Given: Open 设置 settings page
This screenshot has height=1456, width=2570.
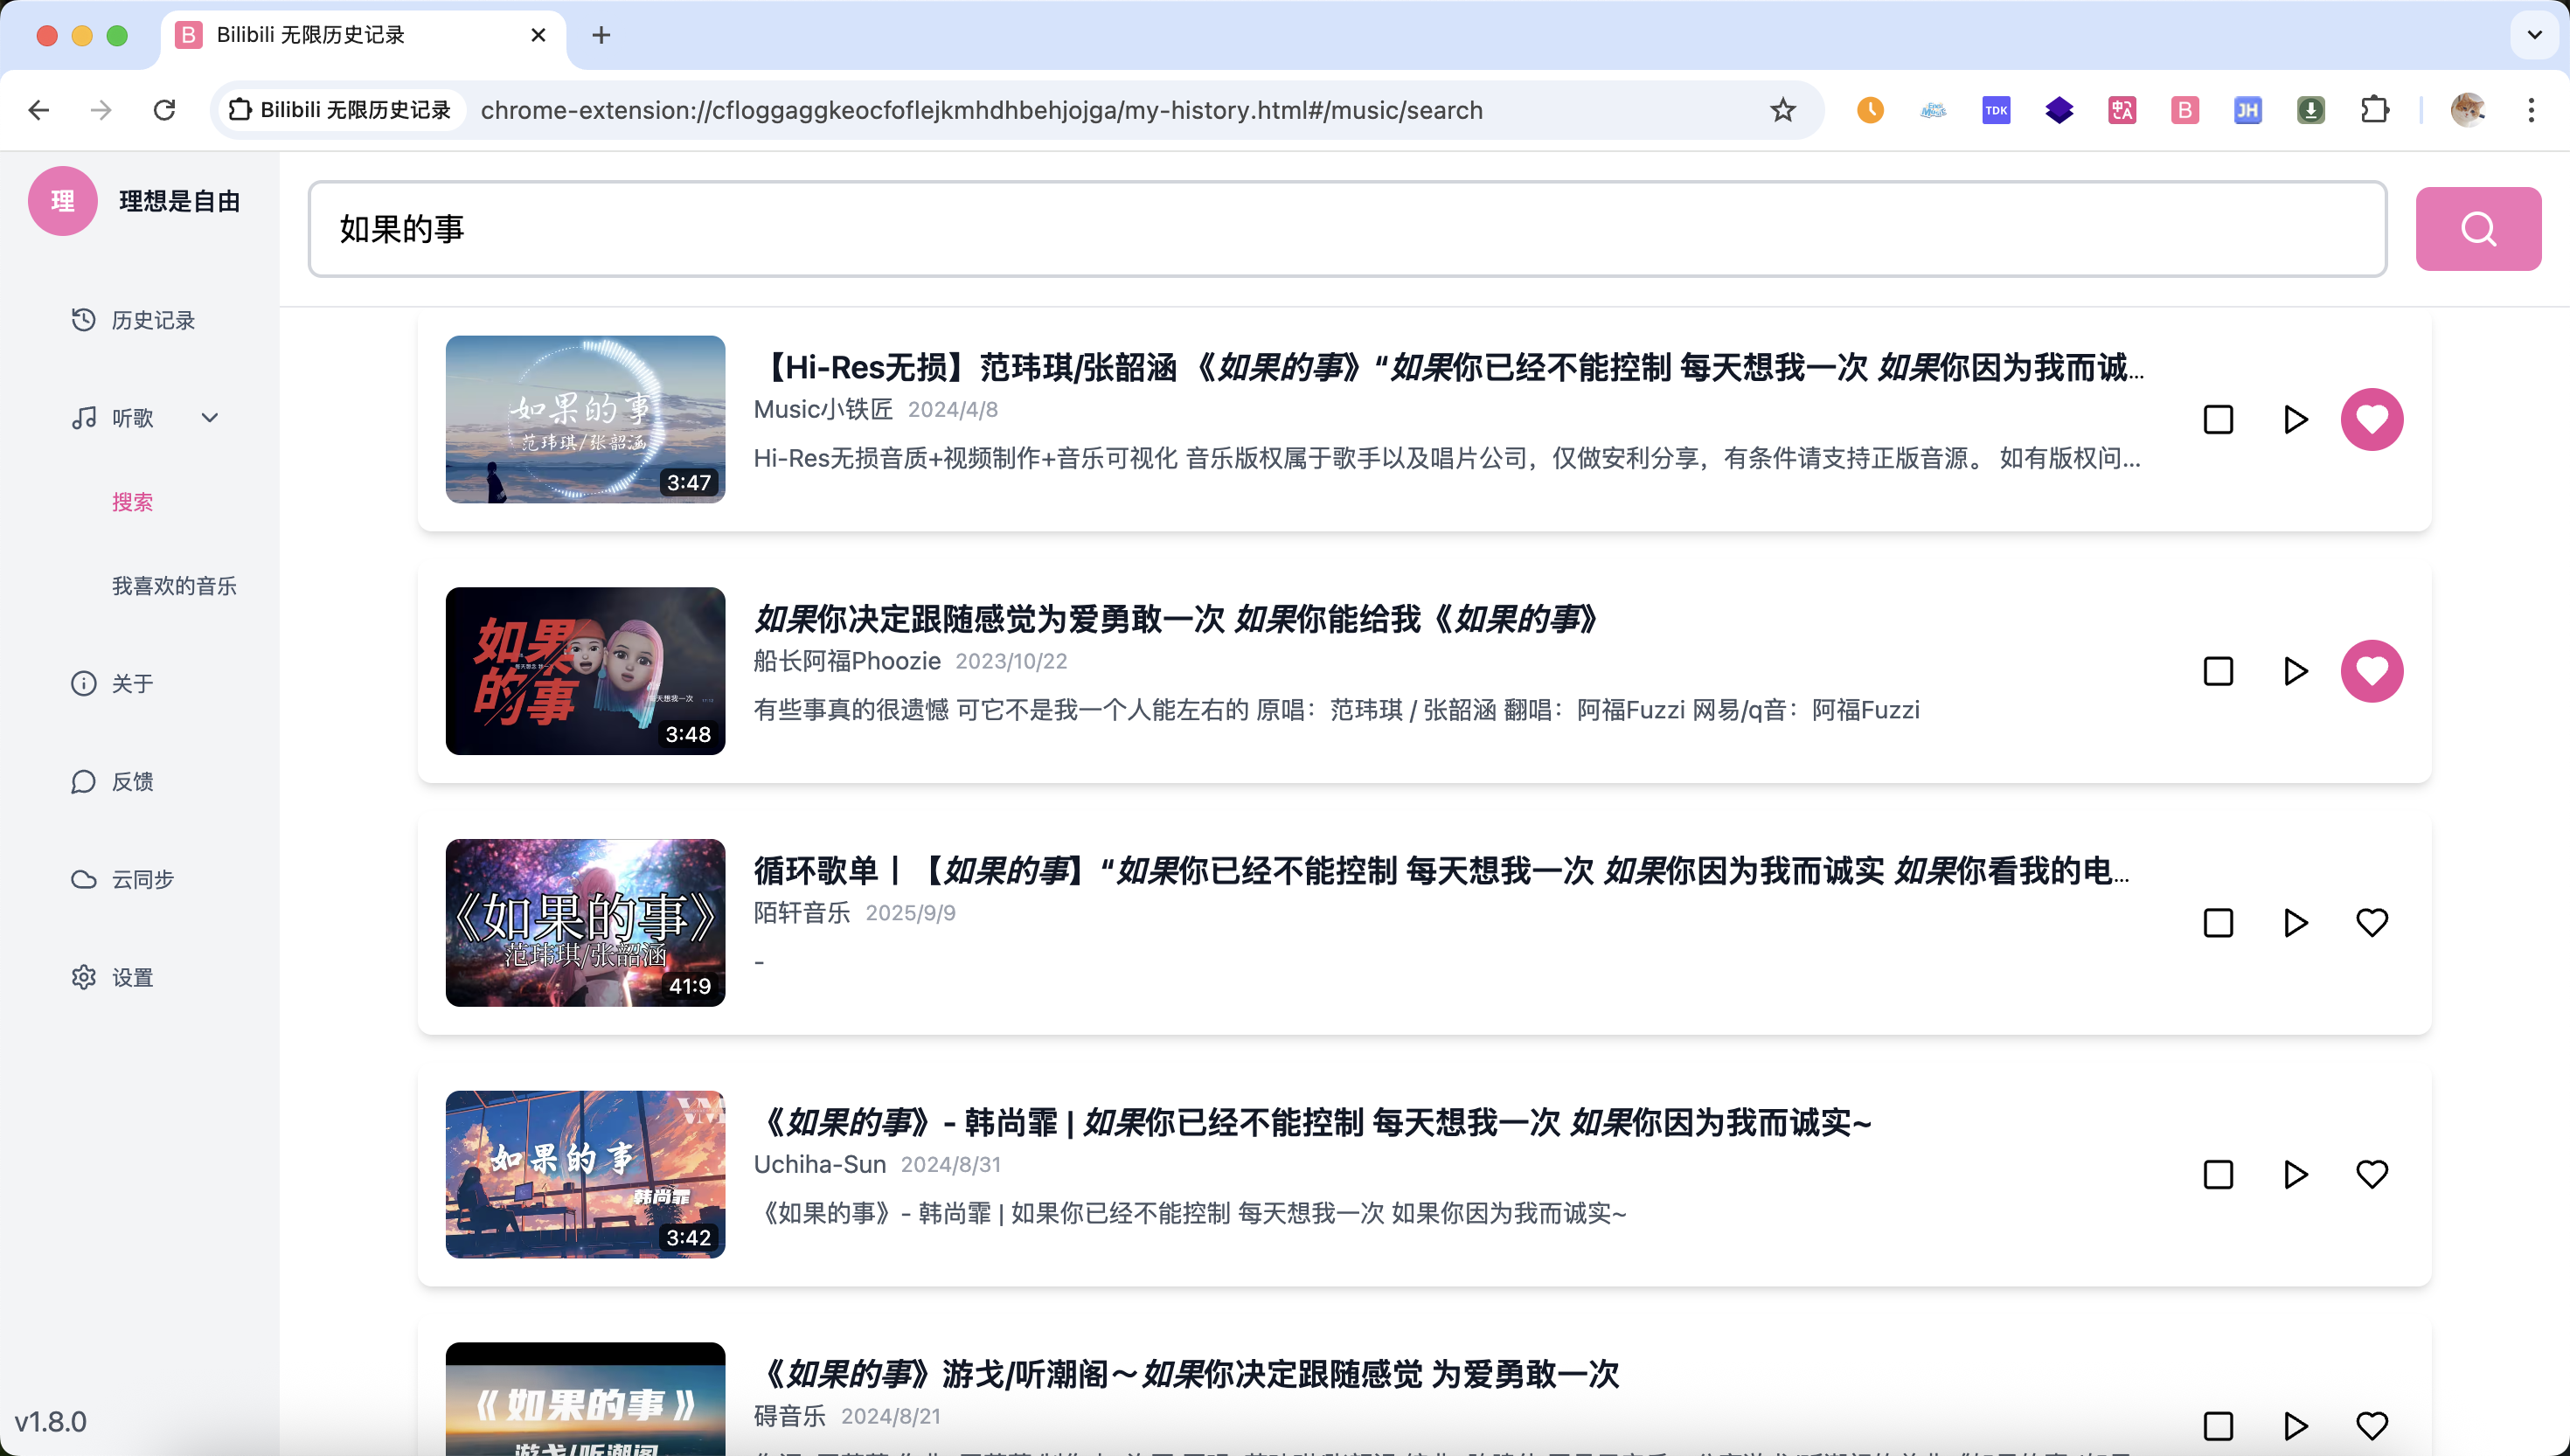Looking at the screenshot, I should pyautogui.click(x=132, y=978).
